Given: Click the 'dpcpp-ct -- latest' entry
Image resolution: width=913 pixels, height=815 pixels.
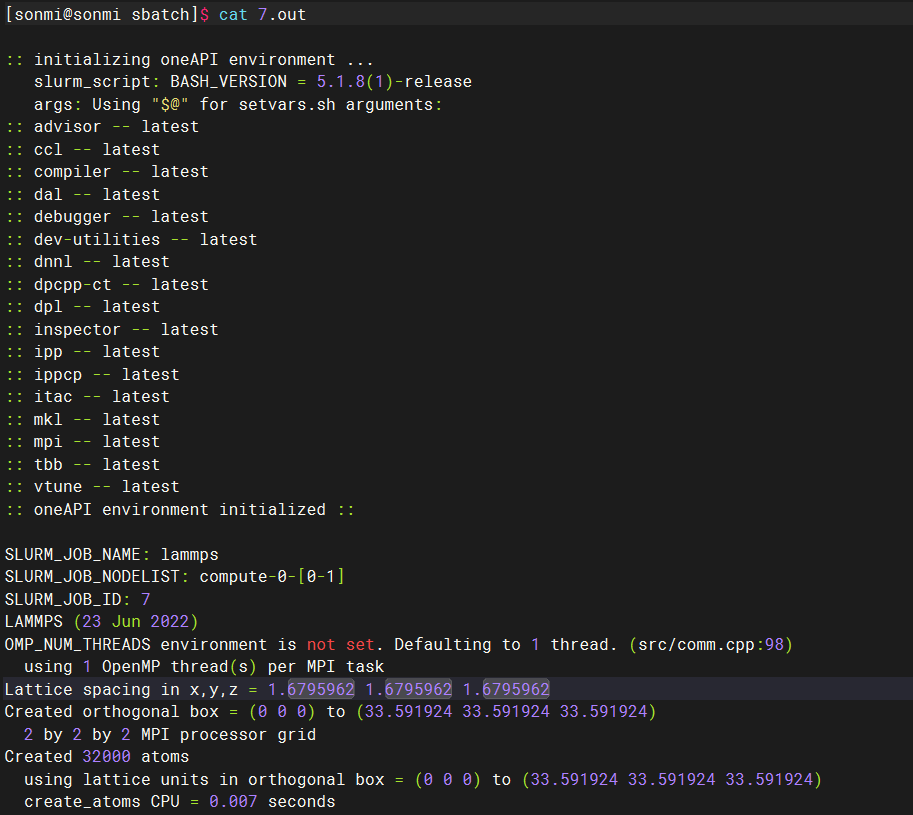Looking at the screenshot, I should [x=121, y=285].
